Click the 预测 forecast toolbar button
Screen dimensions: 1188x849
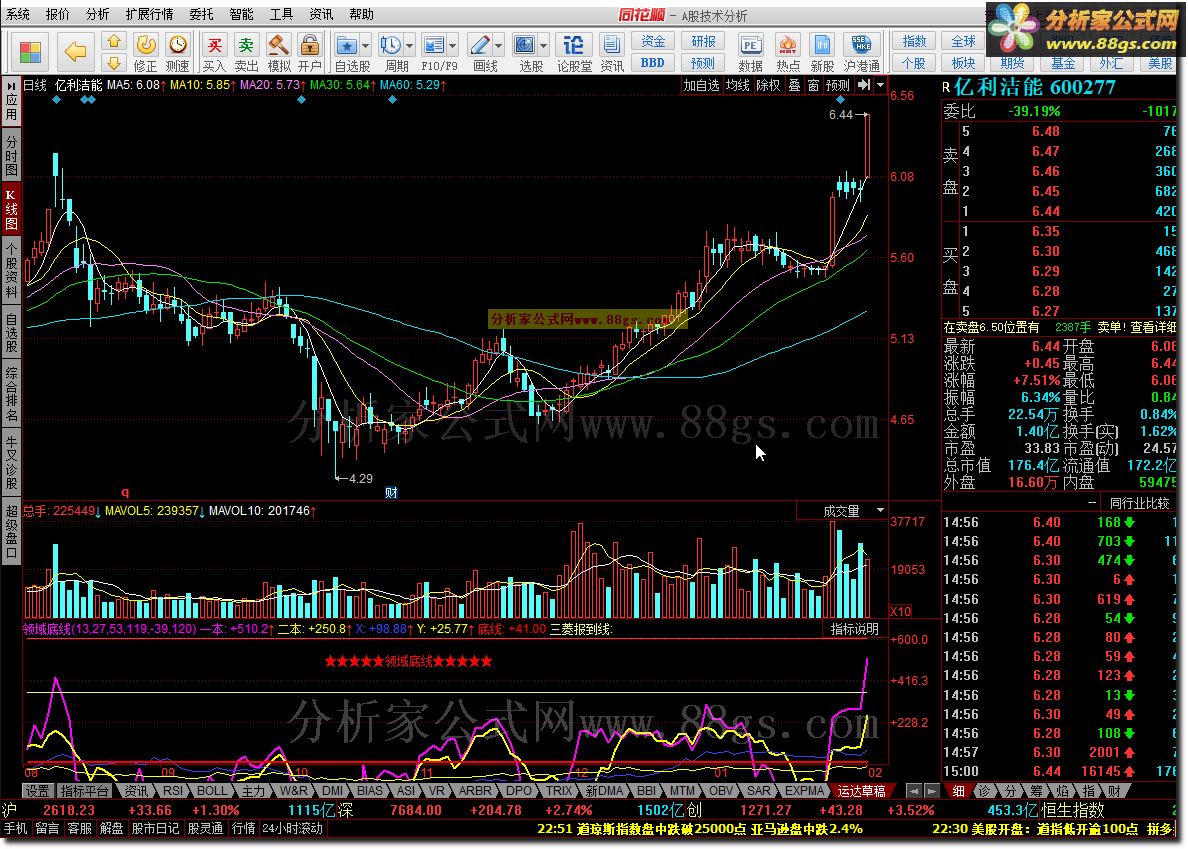[703, 63]
